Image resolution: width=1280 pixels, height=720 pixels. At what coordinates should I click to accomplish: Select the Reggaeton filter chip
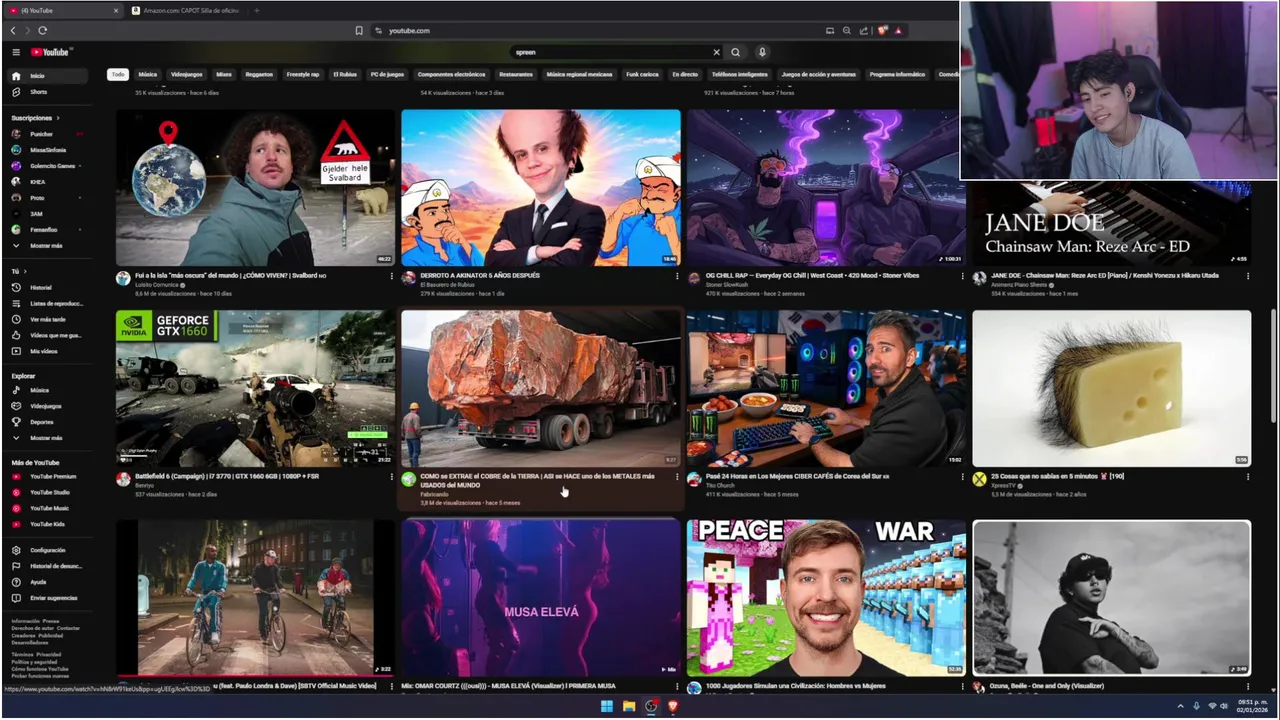tap(259, 74)
